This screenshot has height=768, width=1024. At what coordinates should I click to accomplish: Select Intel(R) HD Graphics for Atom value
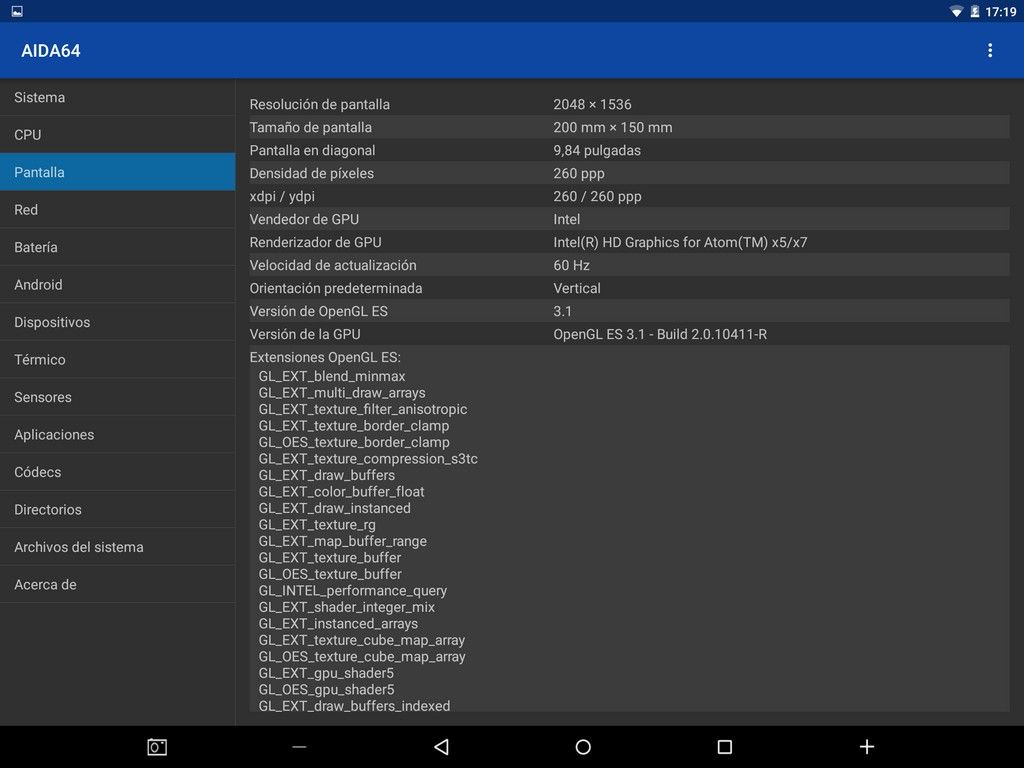[x=680, y=242]
